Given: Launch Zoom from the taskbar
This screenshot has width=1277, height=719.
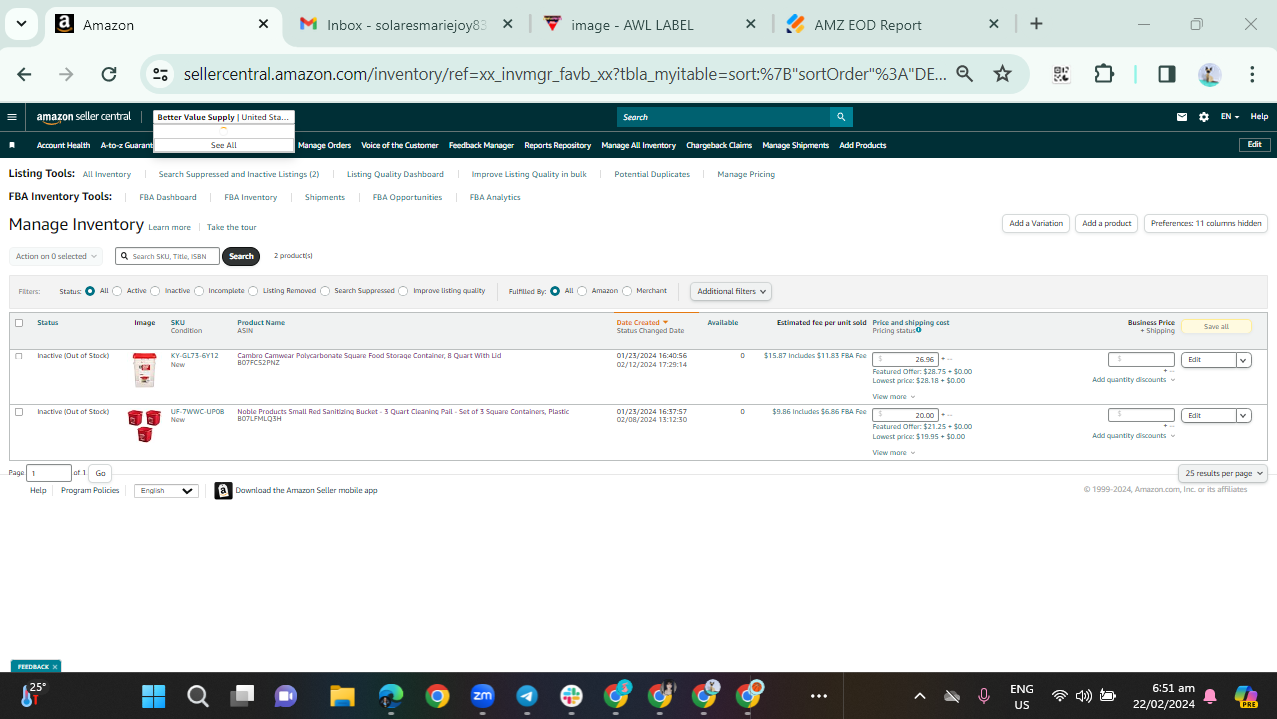Looking at the screenshot, I should [482, 696].
